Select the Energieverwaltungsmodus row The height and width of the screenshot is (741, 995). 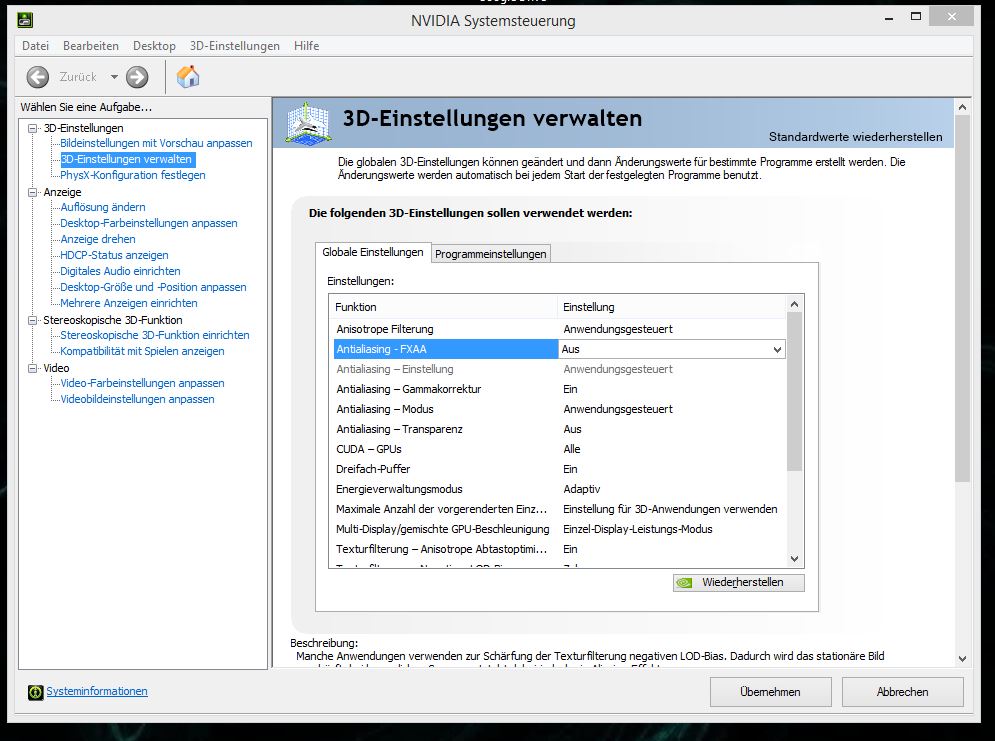click(559, 489)
